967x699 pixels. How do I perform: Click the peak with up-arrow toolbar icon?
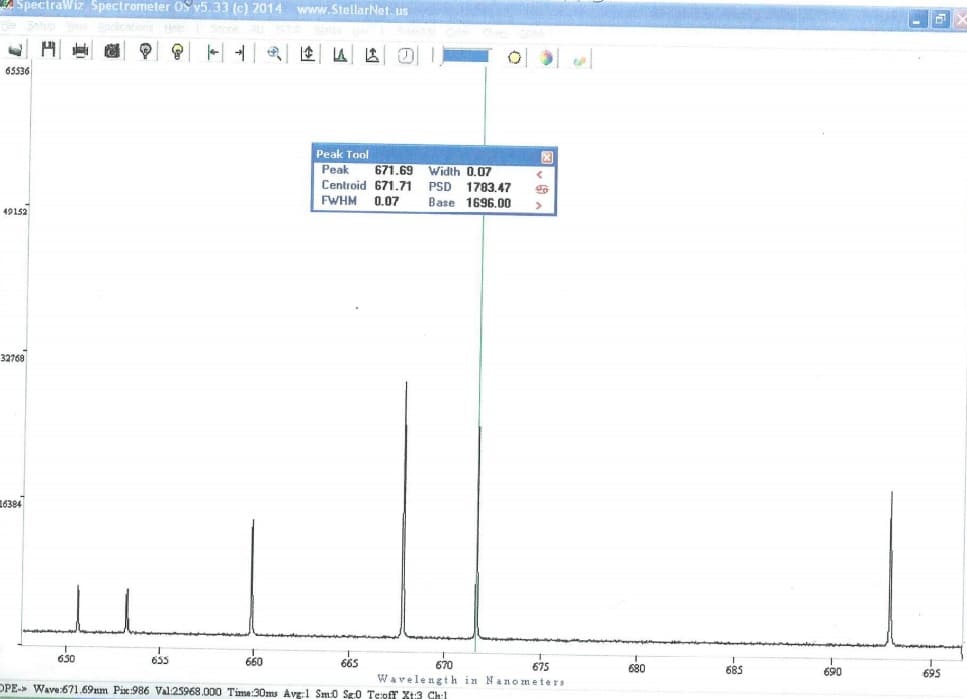click(x=372, y=56)
